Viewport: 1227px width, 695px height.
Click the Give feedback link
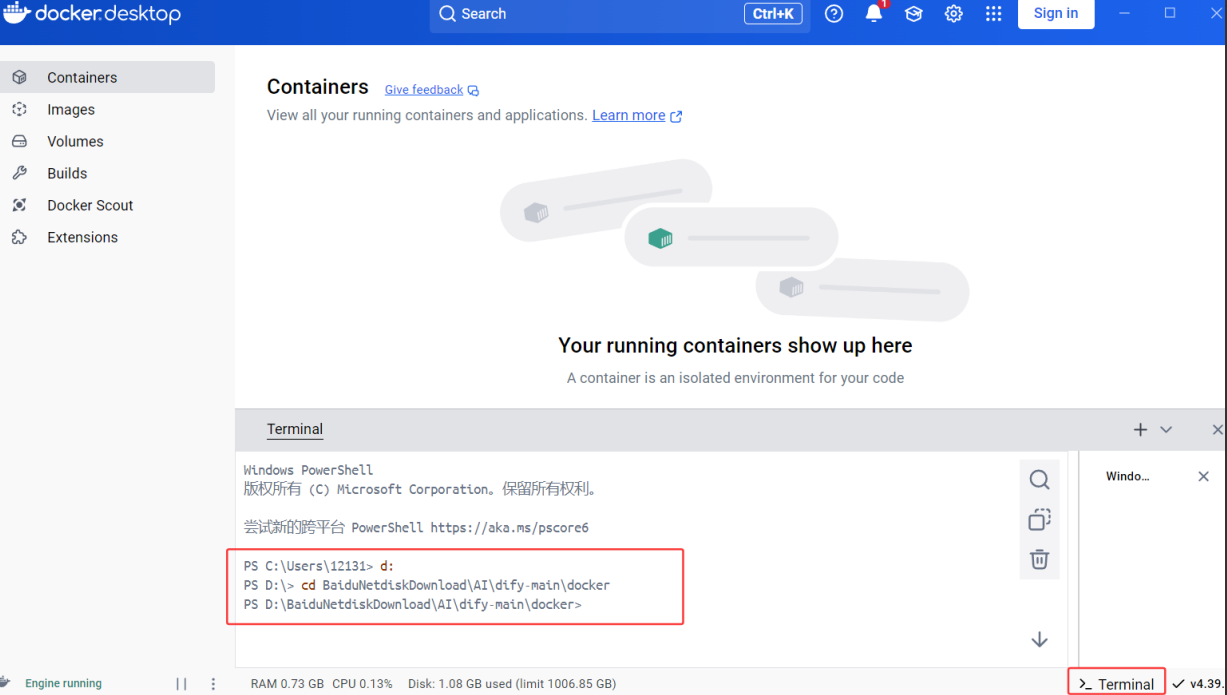click(432, 90)
